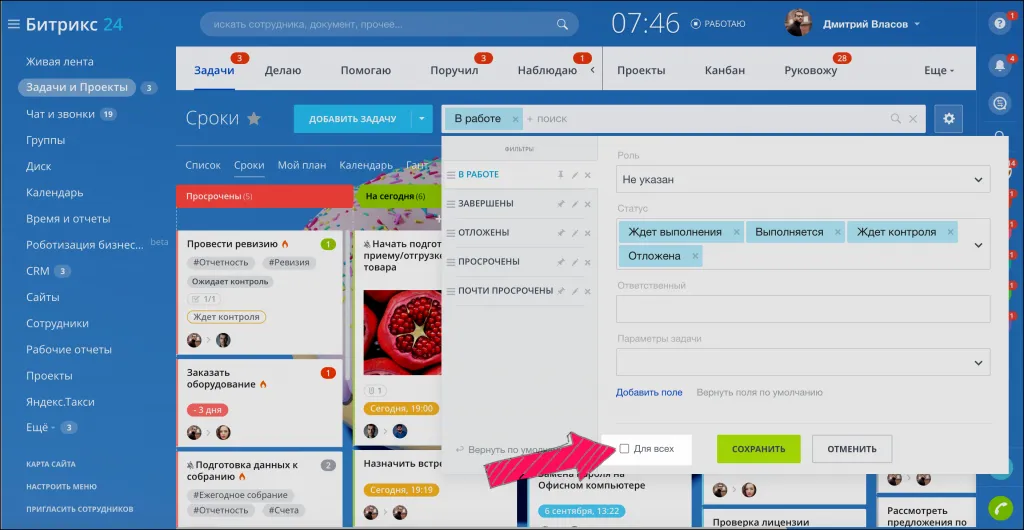Edit the Отложены filter with pencil icon
Screen dimensions: 1024x530
[x=575, y=233]
